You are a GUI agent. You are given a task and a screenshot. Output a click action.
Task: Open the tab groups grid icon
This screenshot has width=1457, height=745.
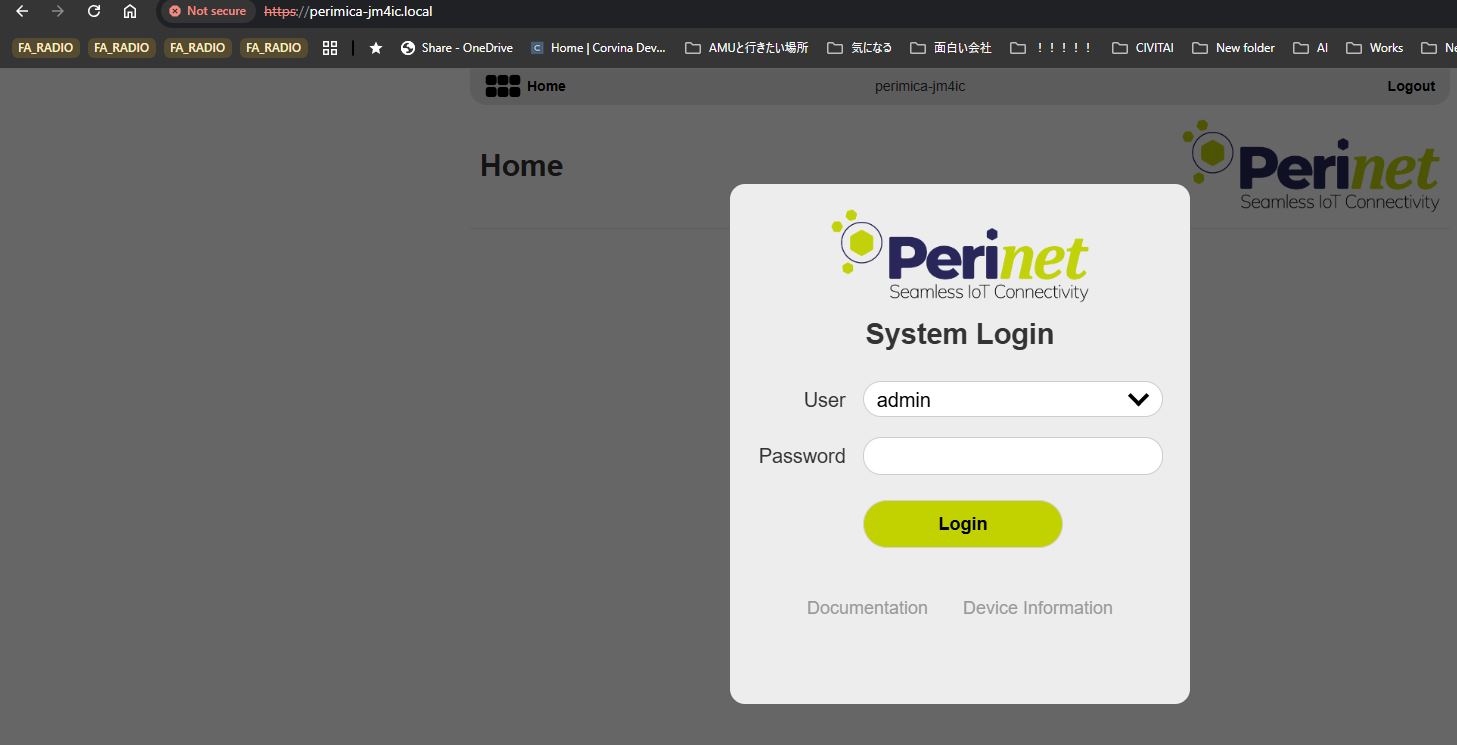coord(330,48)
